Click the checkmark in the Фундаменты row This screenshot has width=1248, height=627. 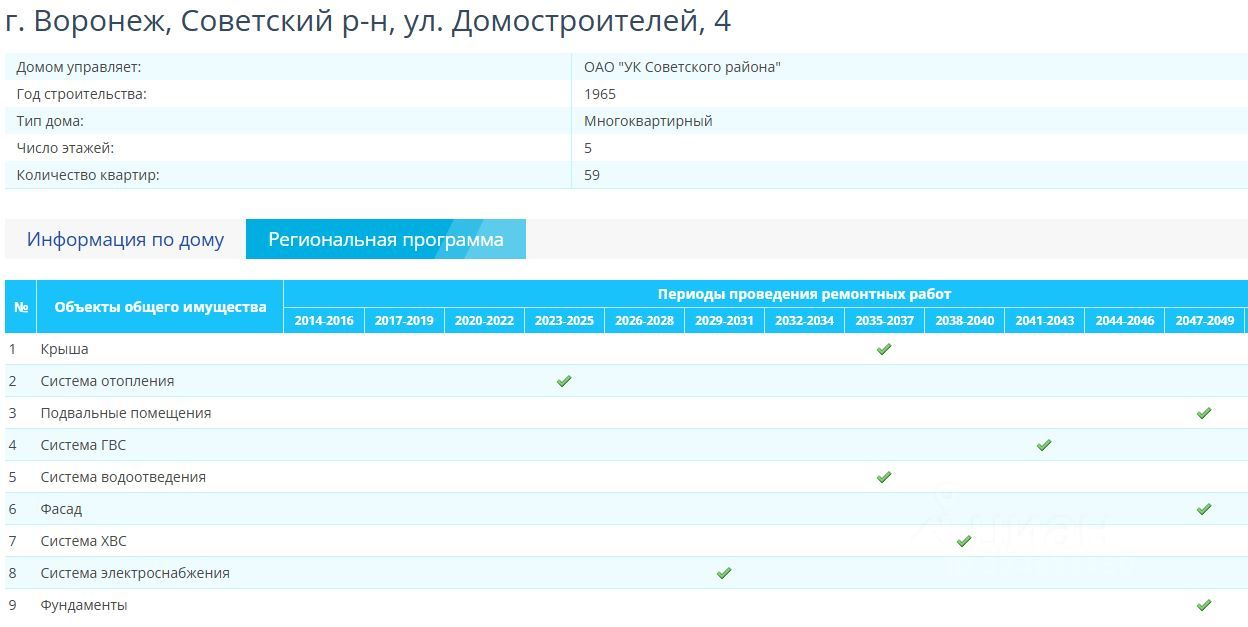click(x=1204, y=605)
